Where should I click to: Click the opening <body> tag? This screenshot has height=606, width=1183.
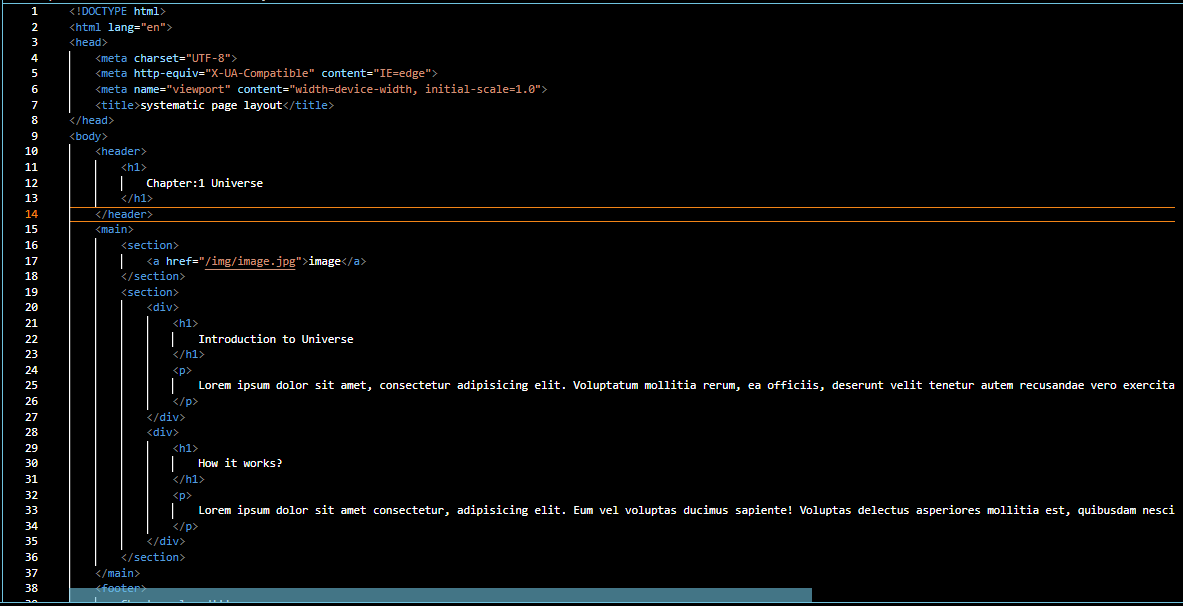point(88,137)
